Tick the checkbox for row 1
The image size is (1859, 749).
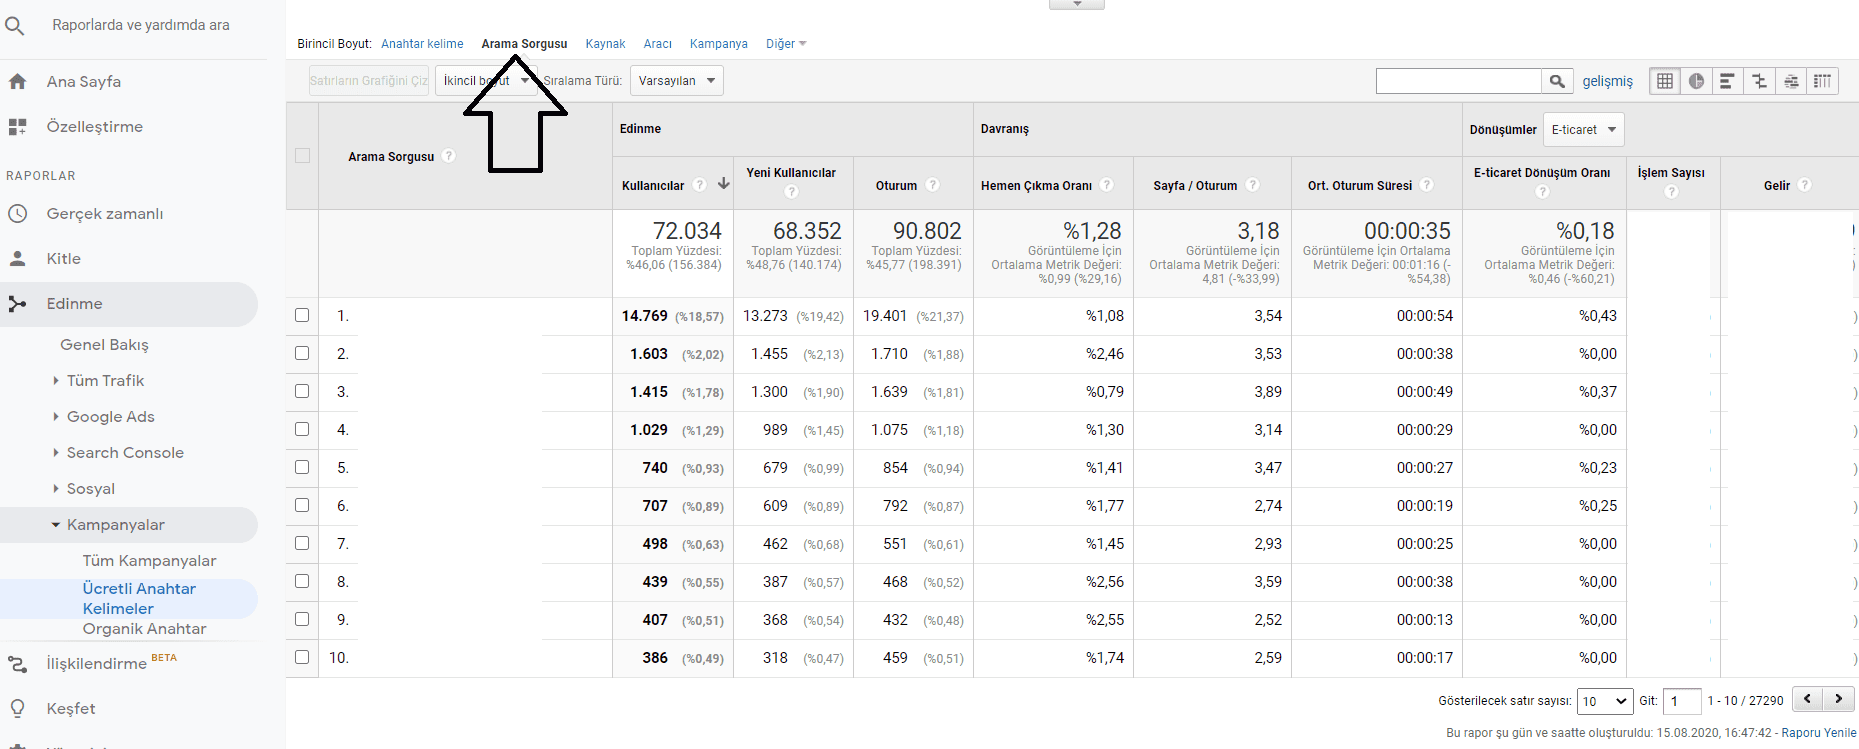(302, 316)
